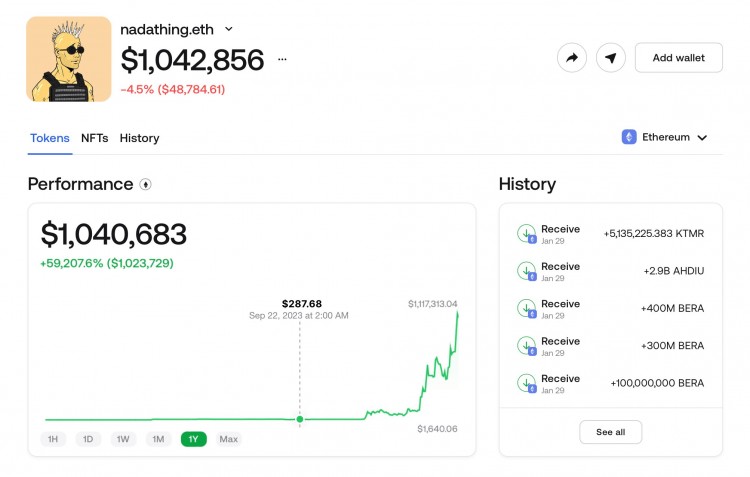This screenshot has height=477, width=750.
Task: Open the Ethereum network selector
Action: [665, 137]
